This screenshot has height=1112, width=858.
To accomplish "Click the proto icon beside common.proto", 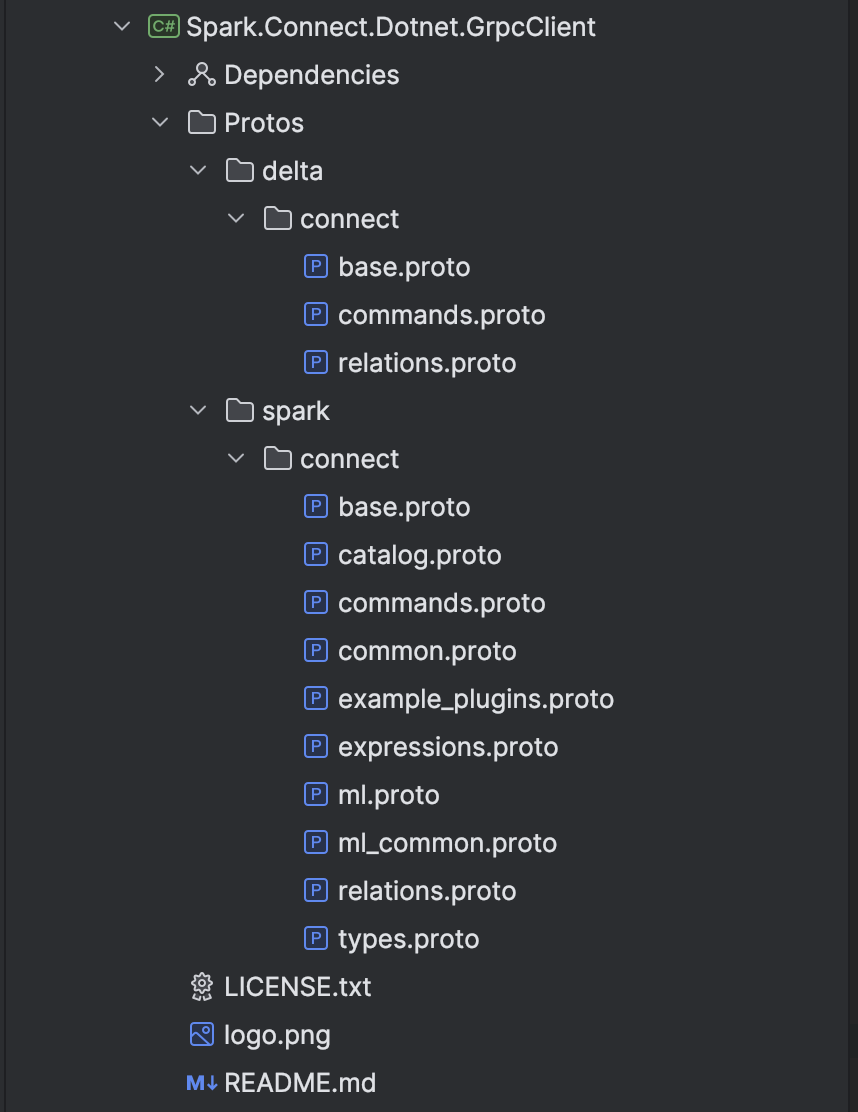I will coord(316,651).
